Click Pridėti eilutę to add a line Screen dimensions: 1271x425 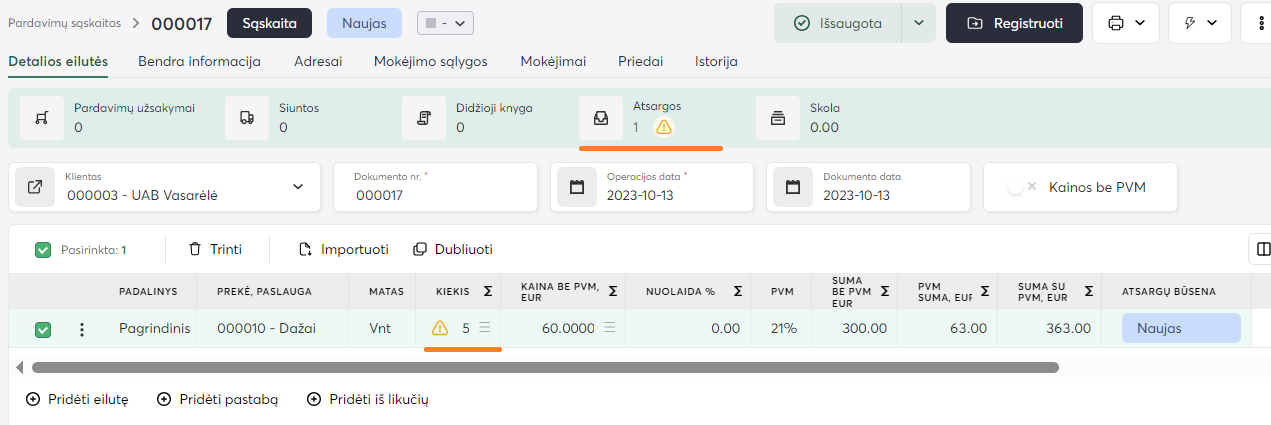point(77,399)
